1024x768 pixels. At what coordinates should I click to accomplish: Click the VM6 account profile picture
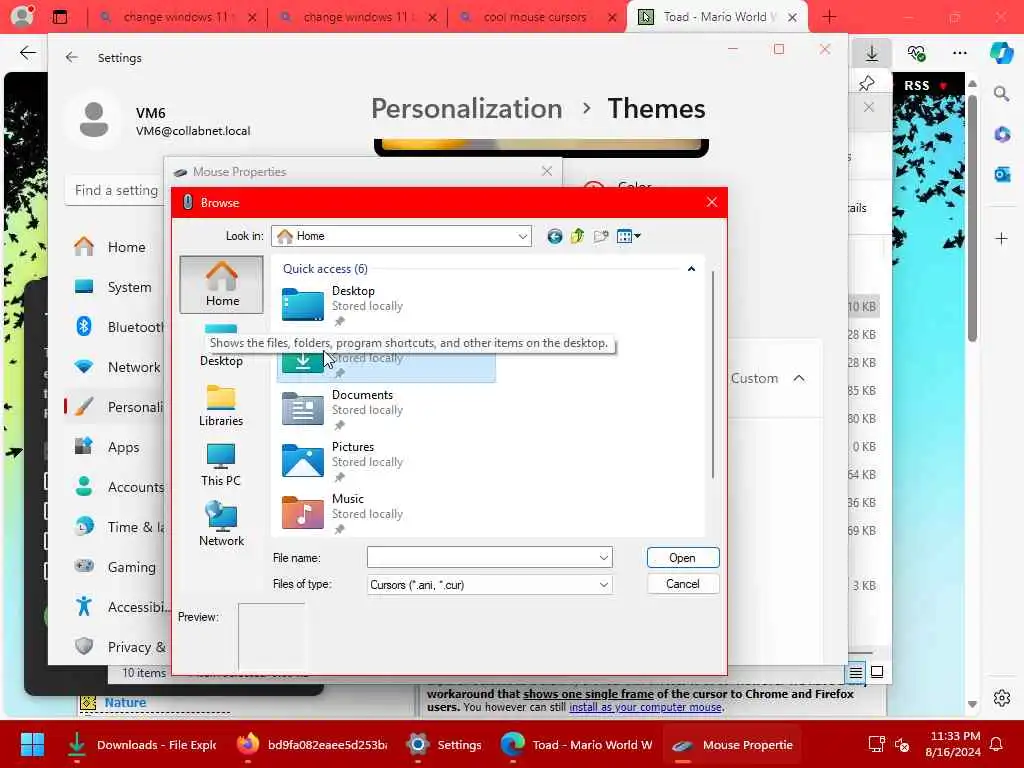pyautogui.click(x=94, y=120)
